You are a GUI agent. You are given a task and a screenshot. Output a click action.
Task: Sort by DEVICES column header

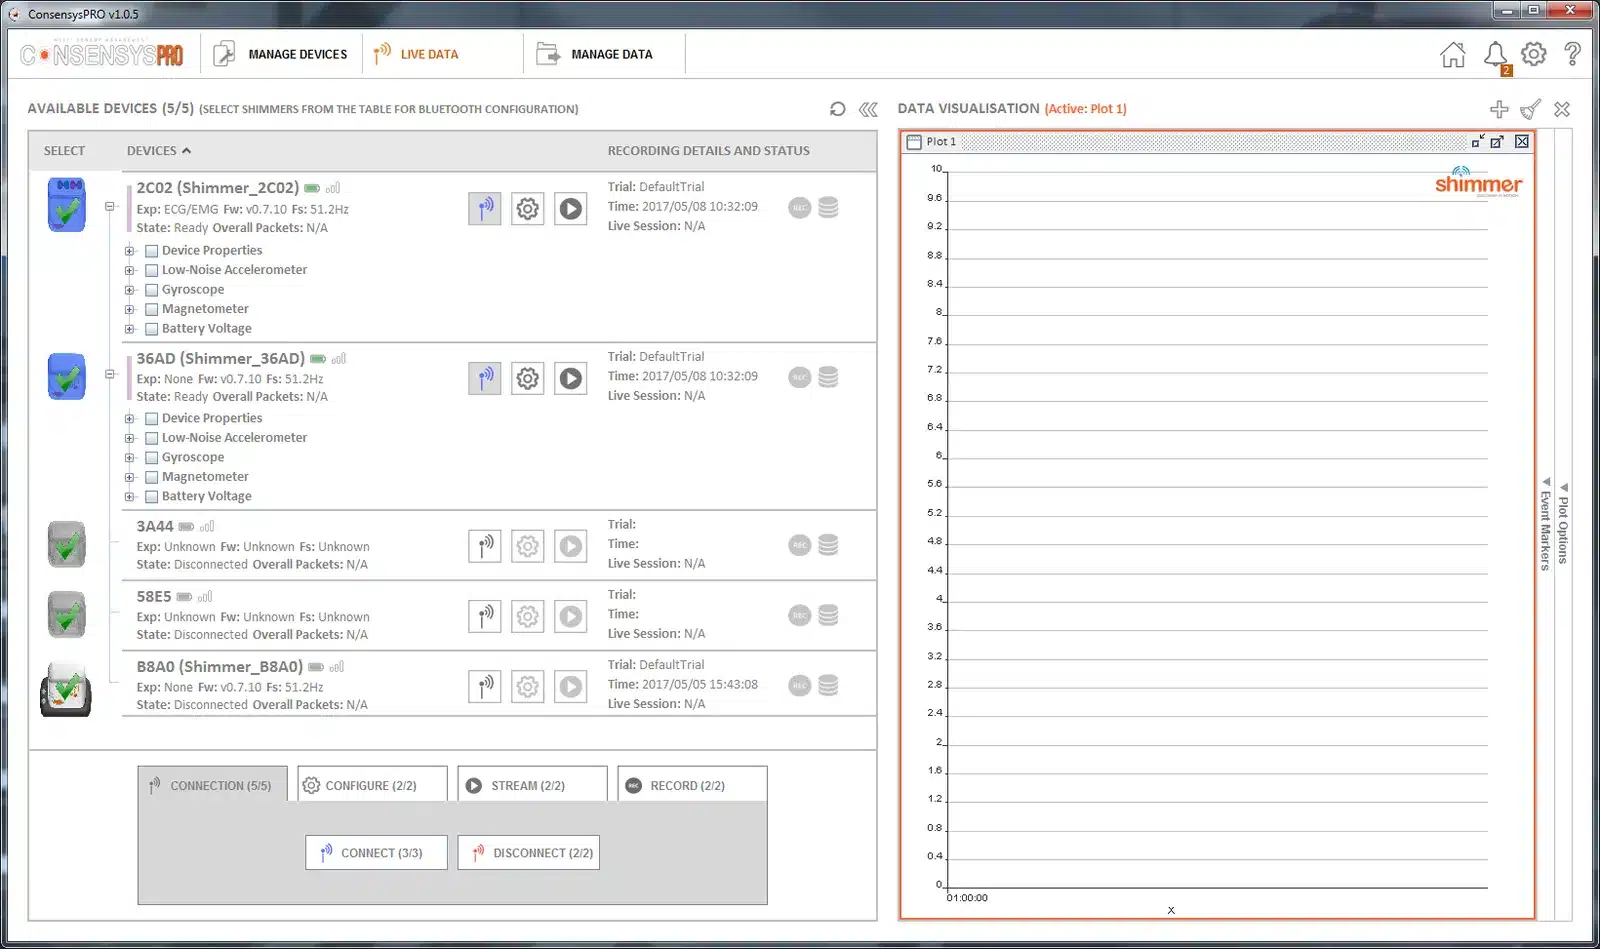coord(158,151)
